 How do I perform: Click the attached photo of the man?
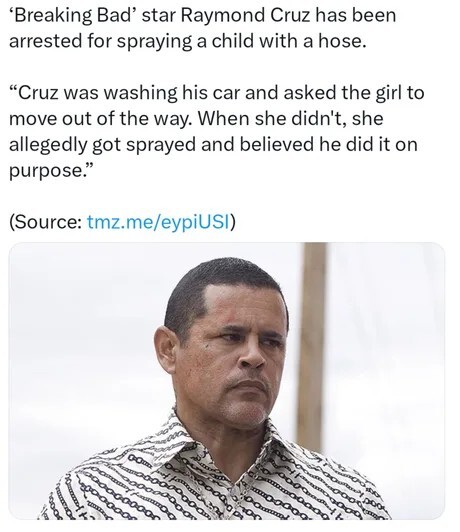[x=227, y=381]
